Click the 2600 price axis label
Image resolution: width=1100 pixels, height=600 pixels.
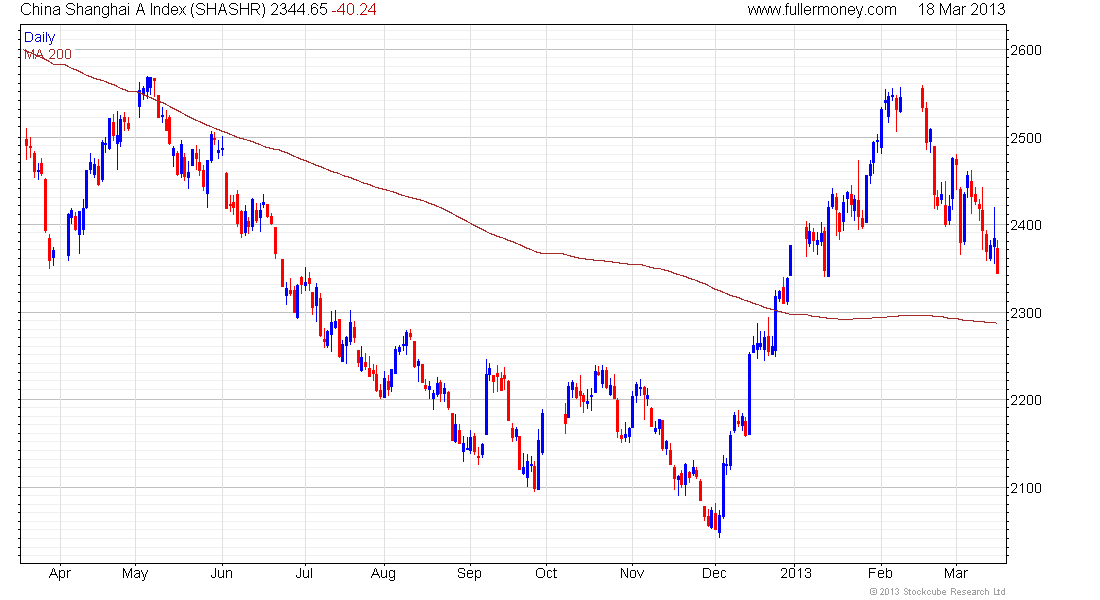(1026, 50)
